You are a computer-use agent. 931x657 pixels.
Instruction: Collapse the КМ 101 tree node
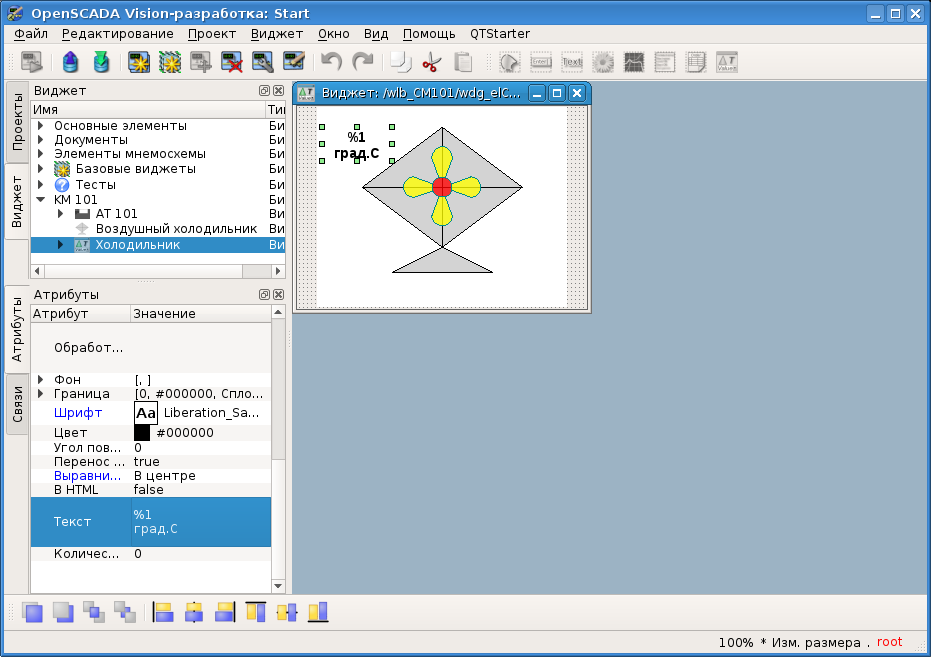(x=41, y=199)
